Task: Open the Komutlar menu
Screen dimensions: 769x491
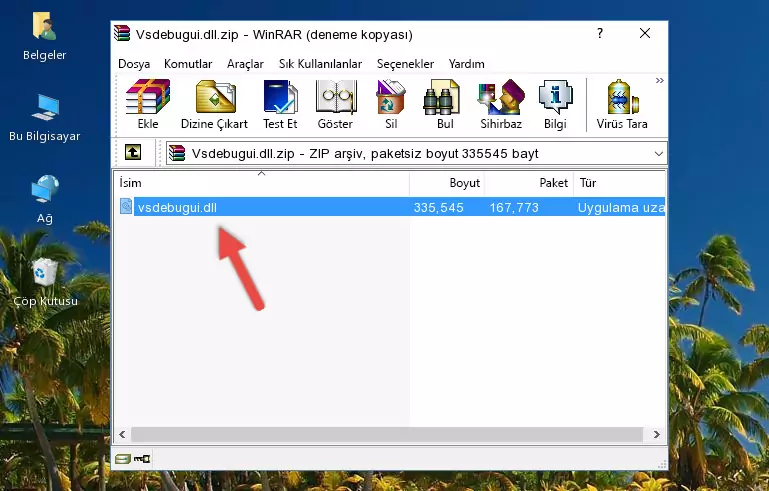Action: coord(188,64)
